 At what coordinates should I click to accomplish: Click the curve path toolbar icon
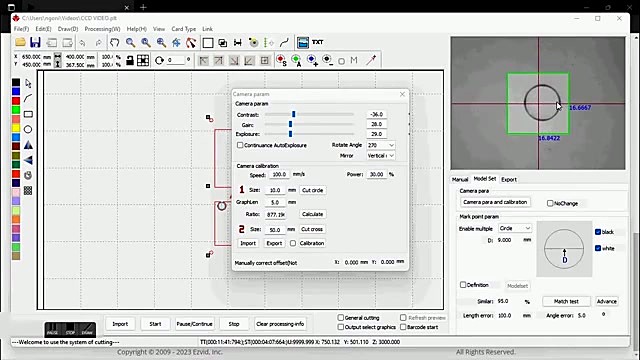(284, 42)
